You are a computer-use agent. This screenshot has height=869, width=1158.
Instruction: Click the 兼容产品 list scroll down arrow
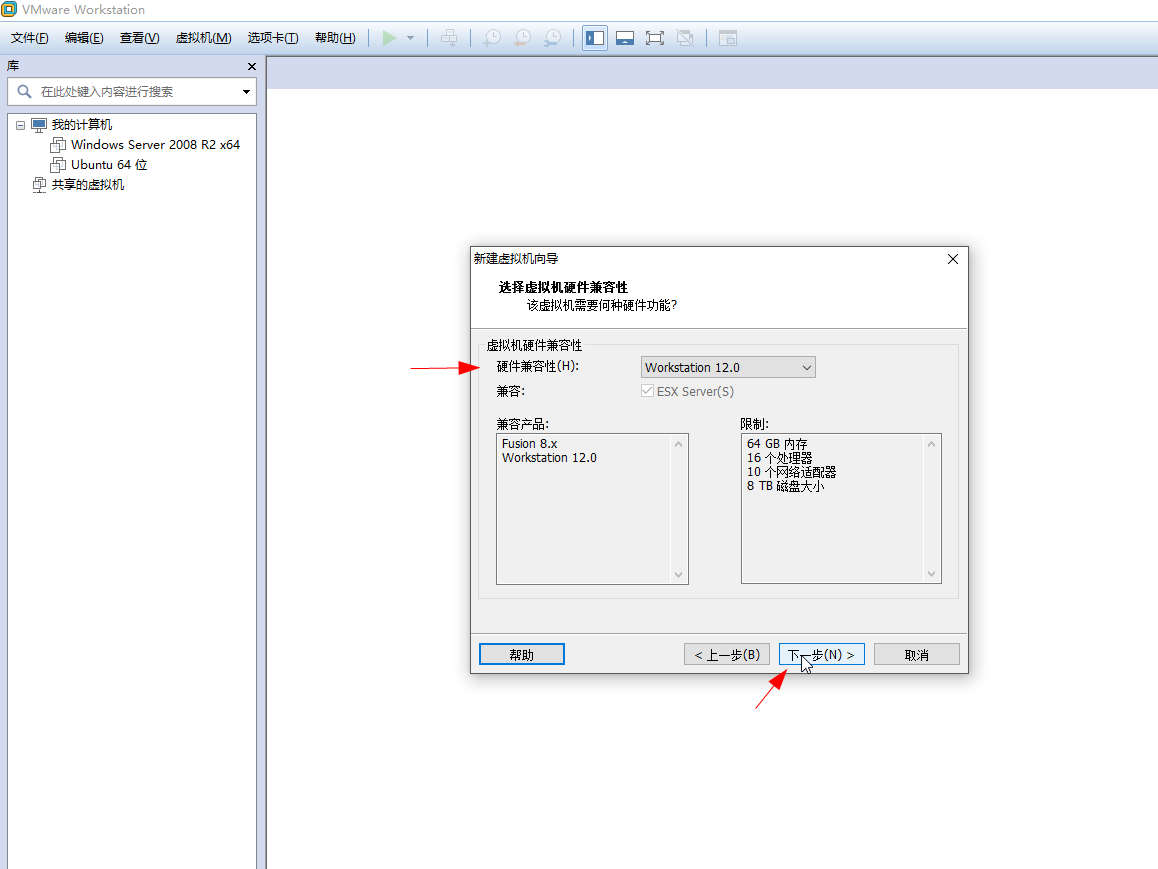pyautogui.click(x=679, y=574)
